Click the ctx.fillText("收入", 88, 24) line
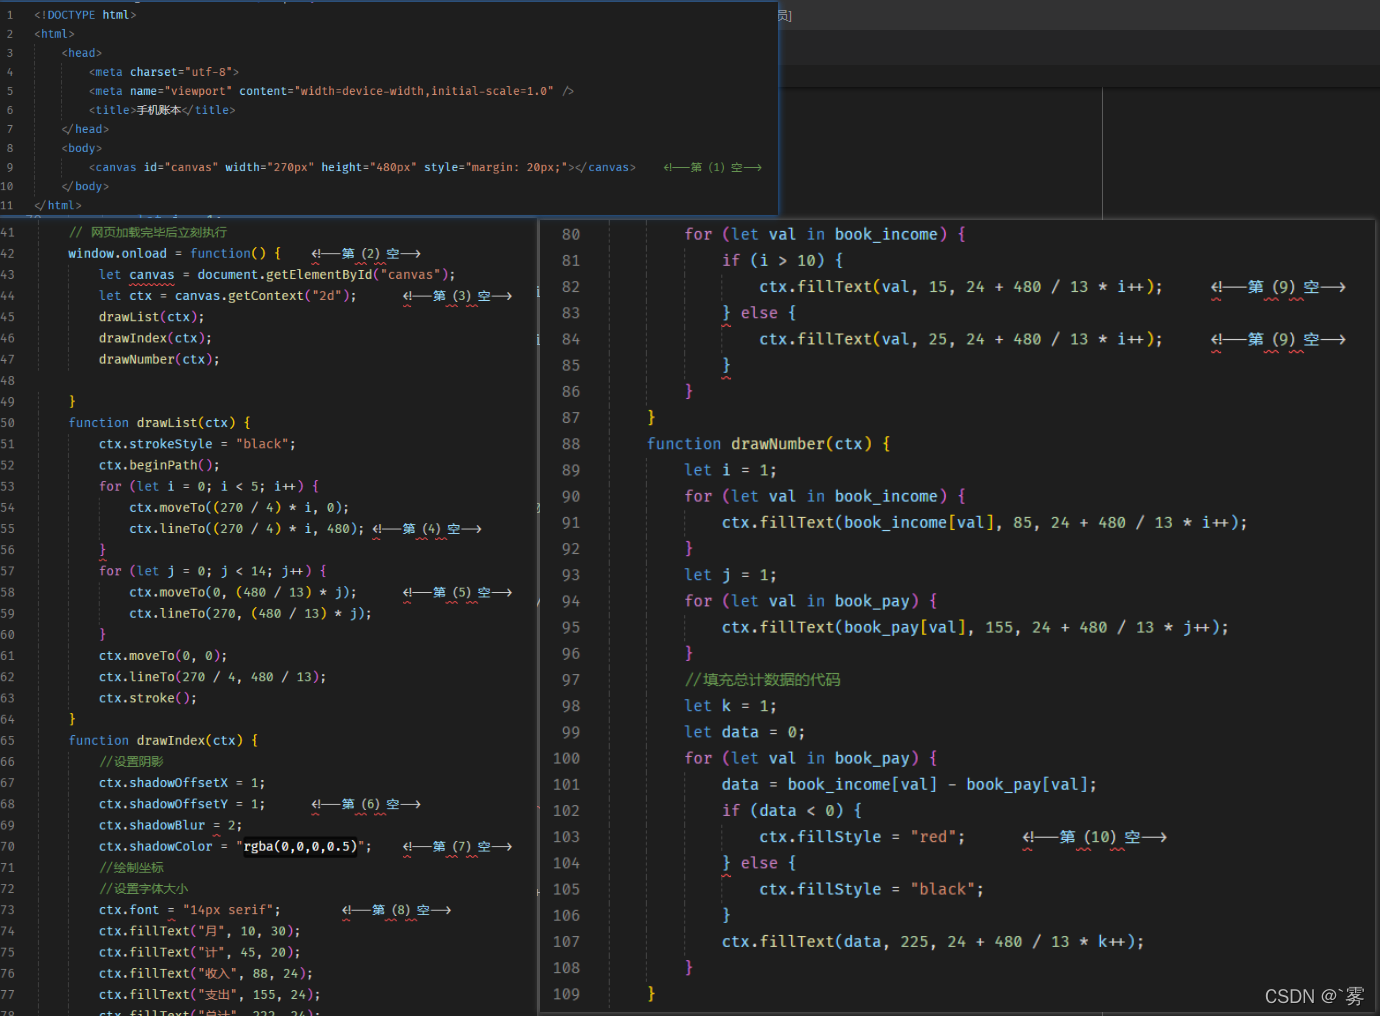The height and width of the screenshot is (1016, 1380). [206, 973]
